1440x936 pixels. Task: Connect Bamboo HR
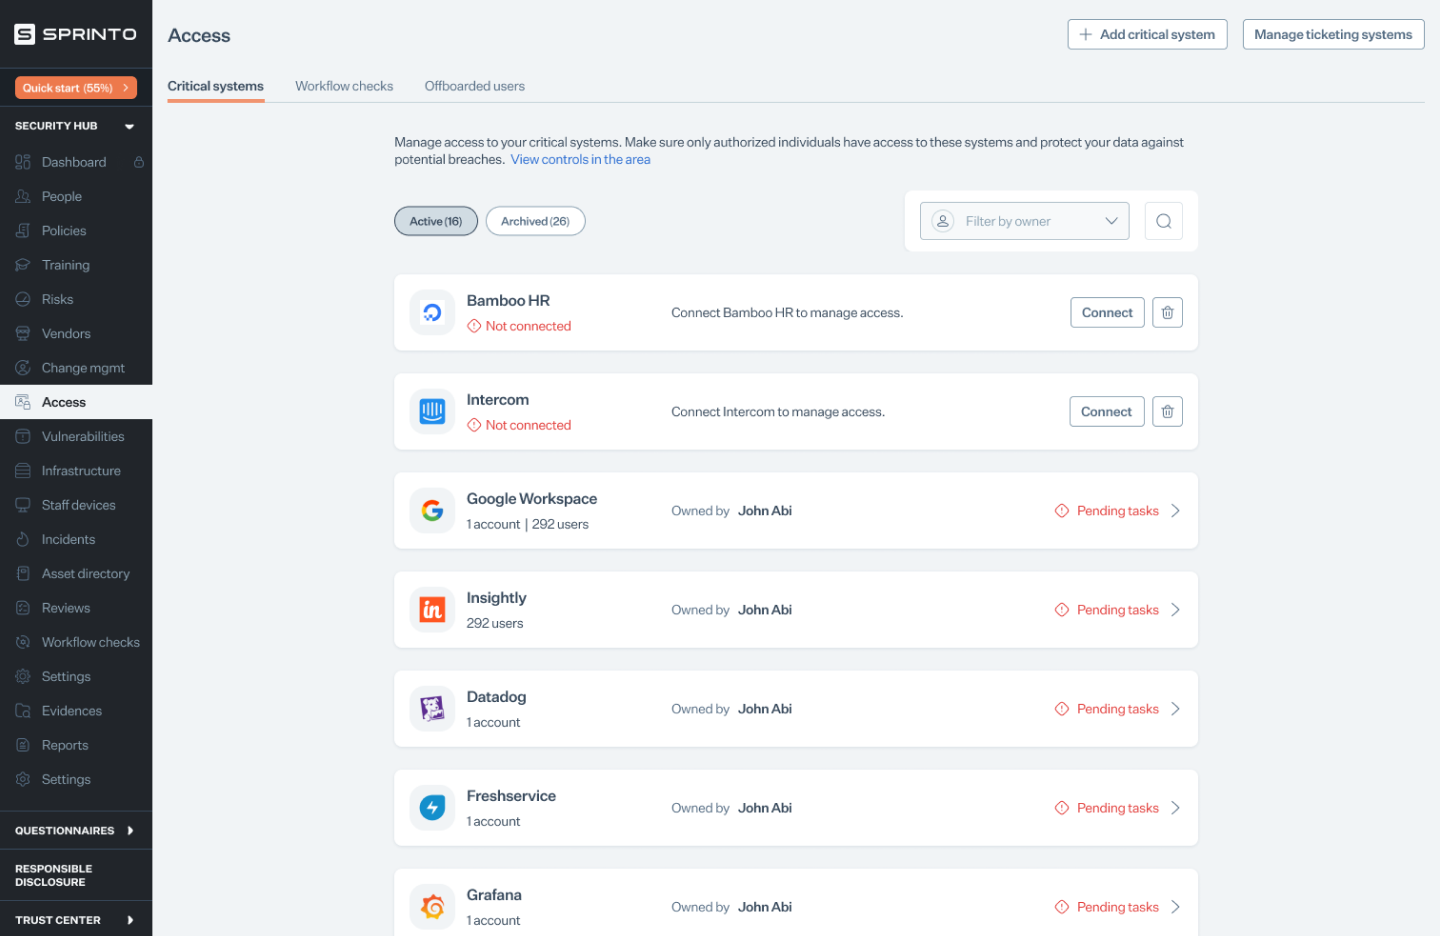1107,313
